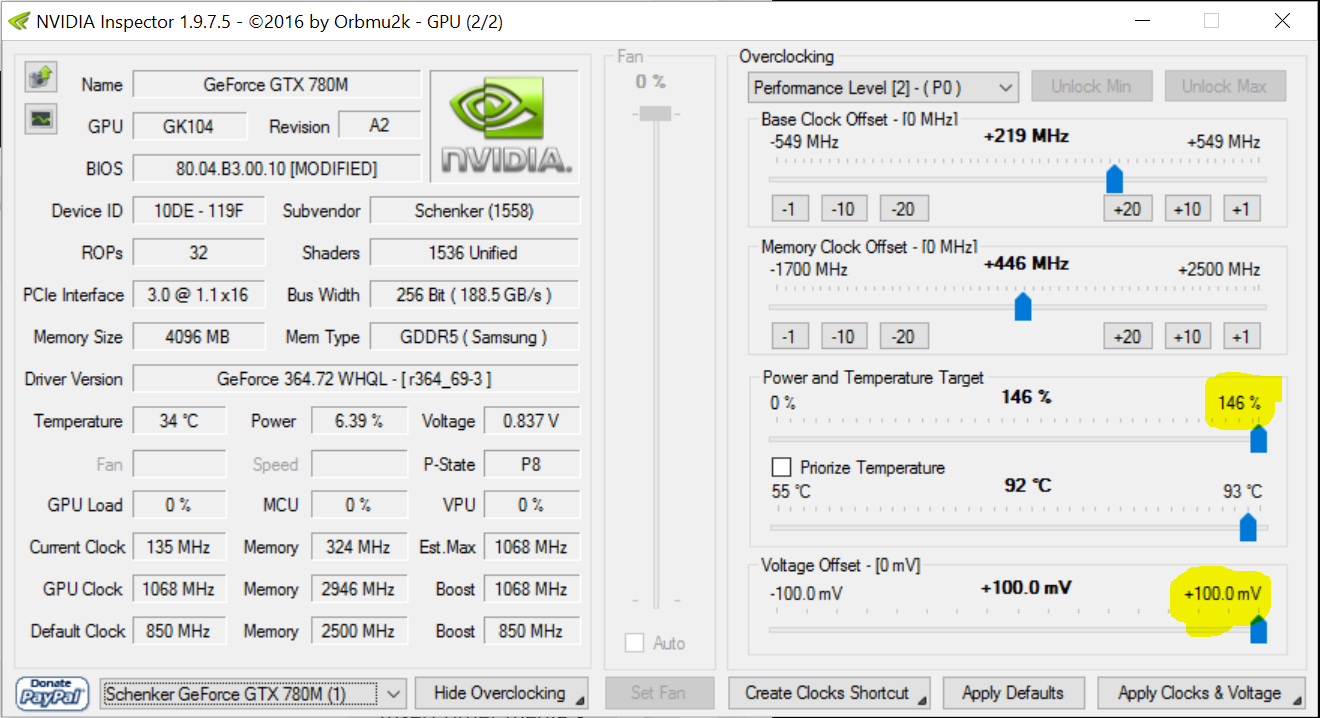
Task: Increase Base Clock Offset by +20
Action: 1127,208
